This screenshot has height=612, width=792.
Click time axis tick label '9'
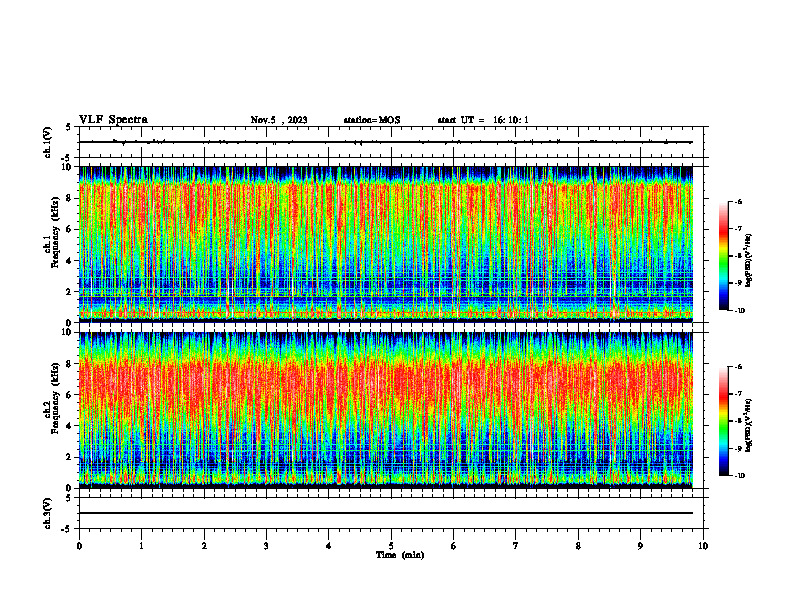click(640, 546)
